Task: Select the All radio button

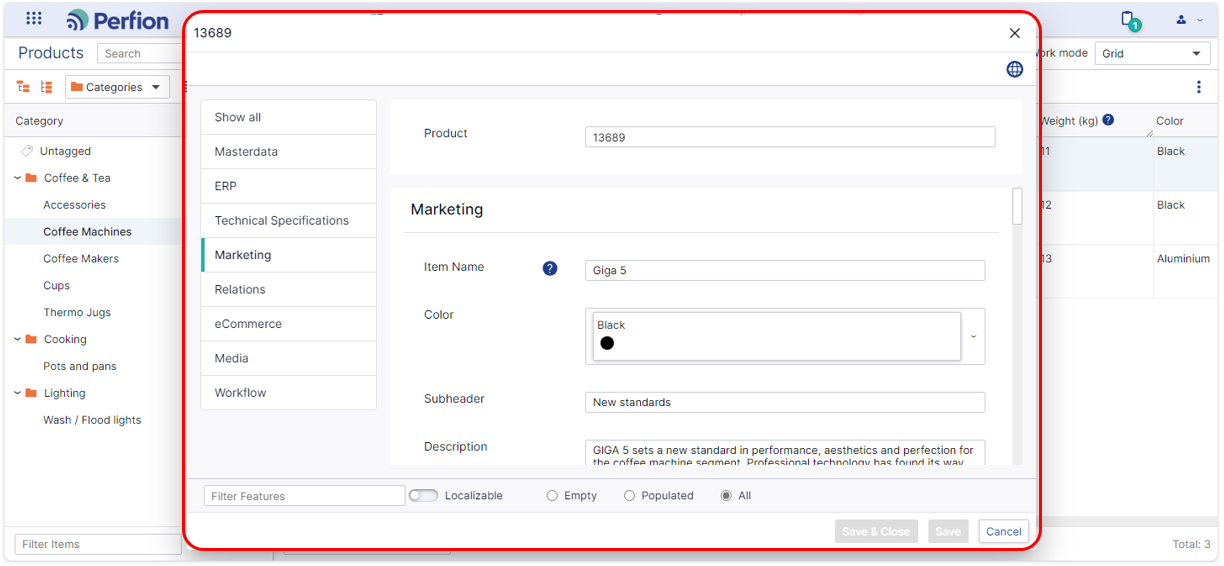Action: coord(726,496)
